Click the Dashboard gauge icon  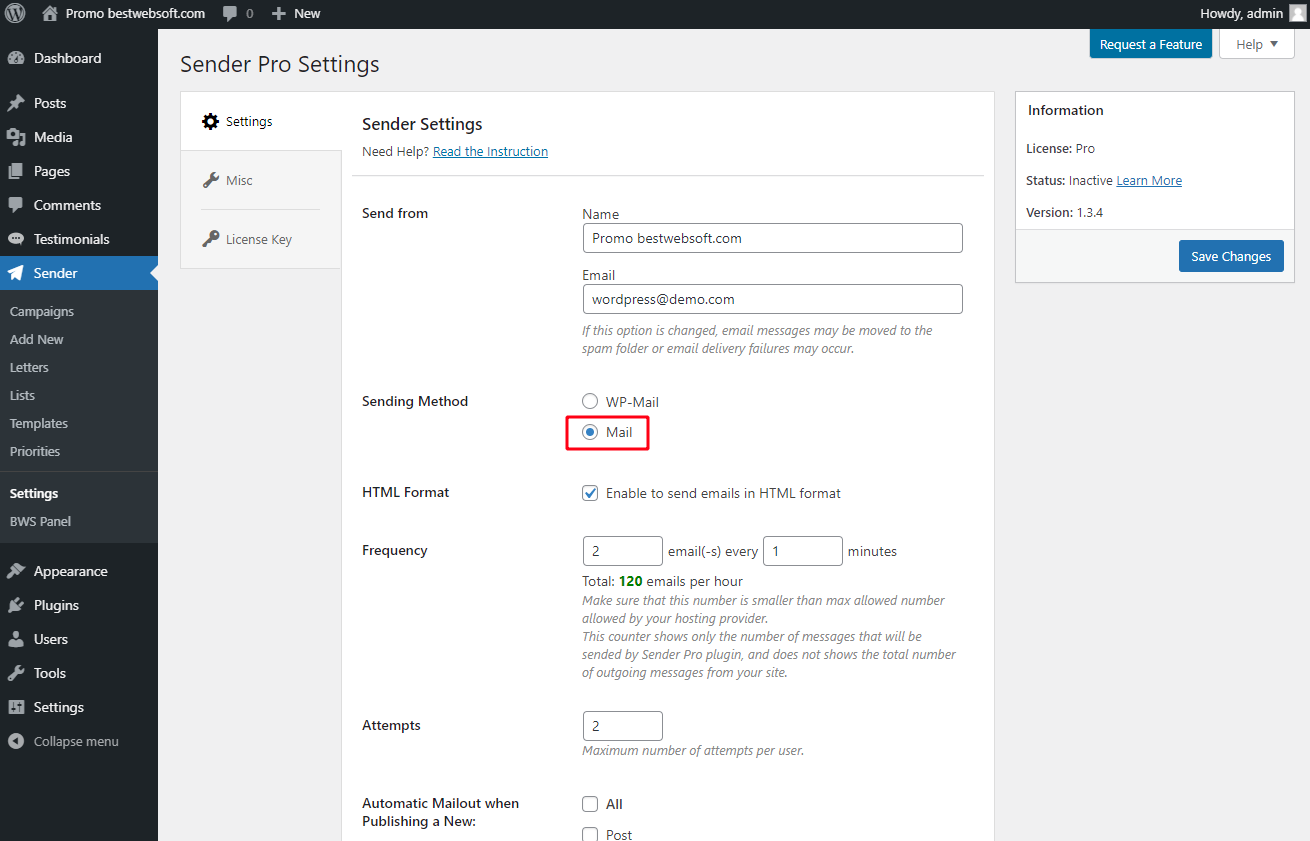pyautogui.click(x=16, y=58)
